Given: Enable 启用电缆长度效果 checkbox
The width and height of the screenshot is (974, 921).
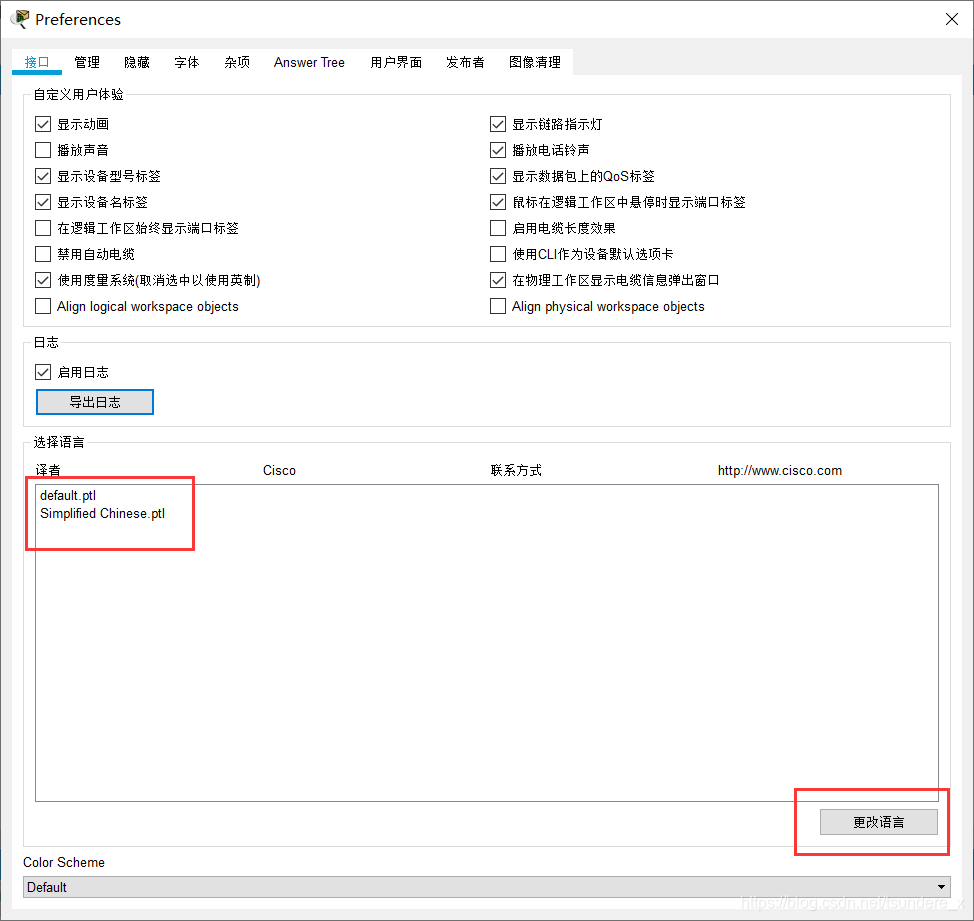Looking at the screenshot, I should tap(498, 229).
